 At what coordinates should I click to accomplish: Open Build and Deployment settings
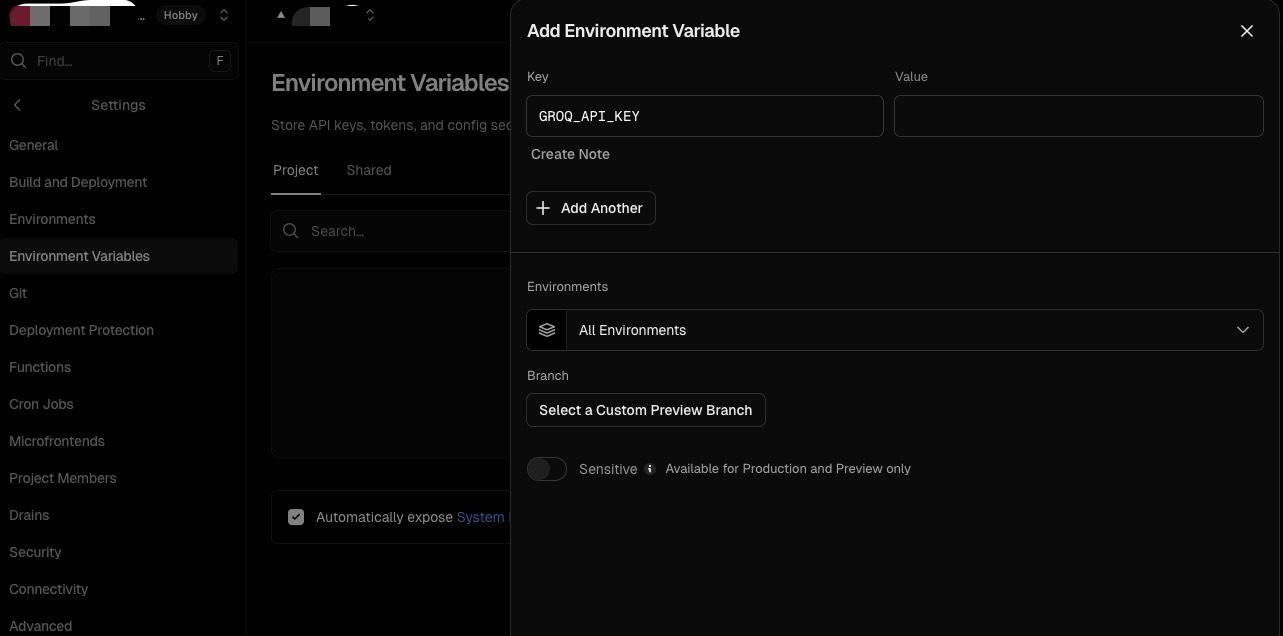(x=78, y=182)
